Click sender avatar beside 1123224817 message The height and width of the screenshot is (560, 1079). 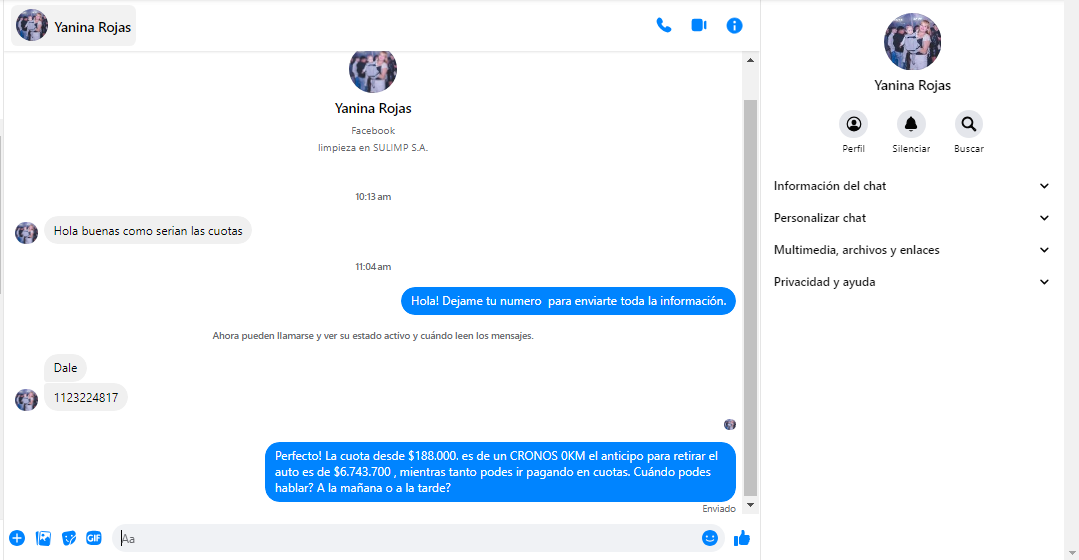pos(26,400)
